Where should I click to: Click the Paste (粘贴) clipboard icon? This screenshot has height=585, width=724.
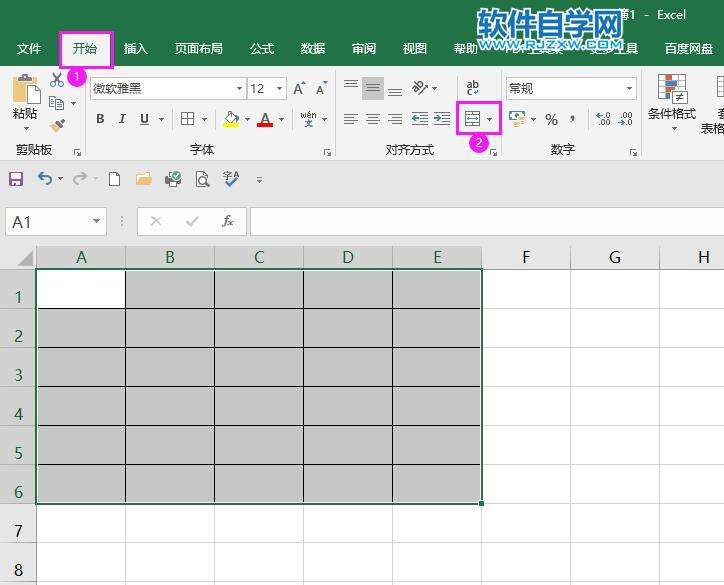coord(25,93)
